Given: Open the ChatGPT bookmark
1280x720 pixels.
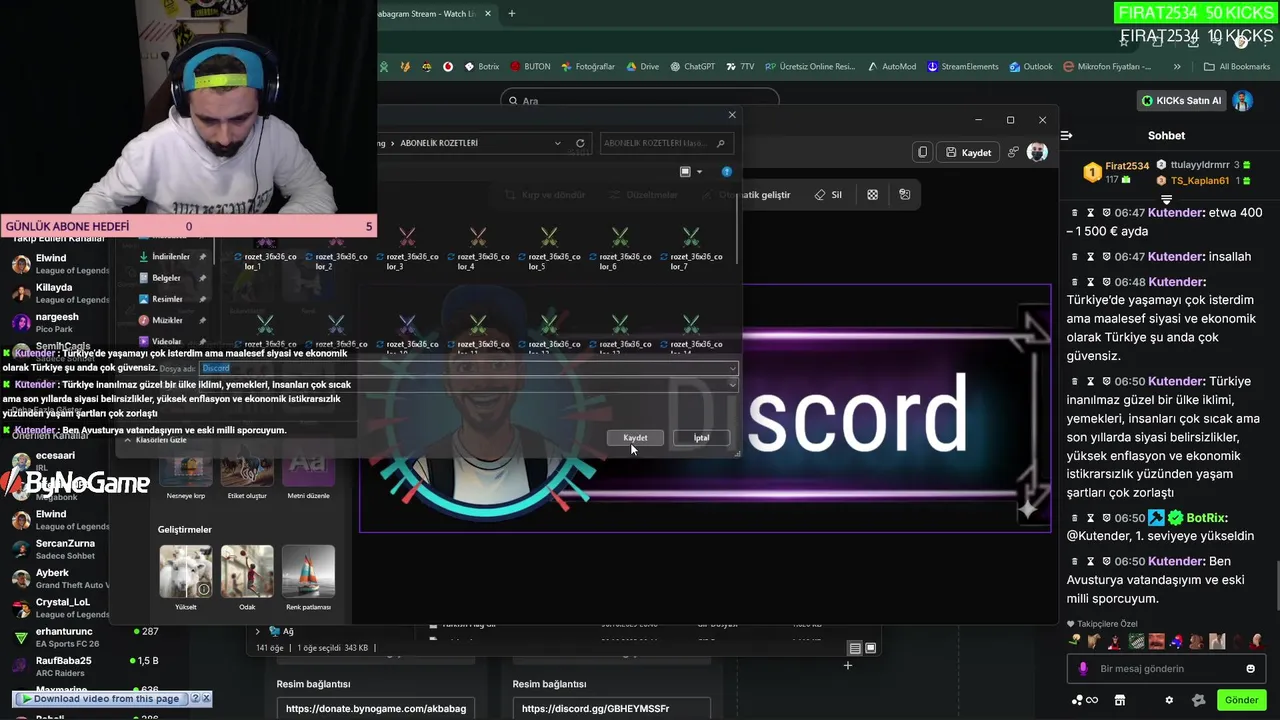Looking at the screenshot, I should tap(692, 67).
